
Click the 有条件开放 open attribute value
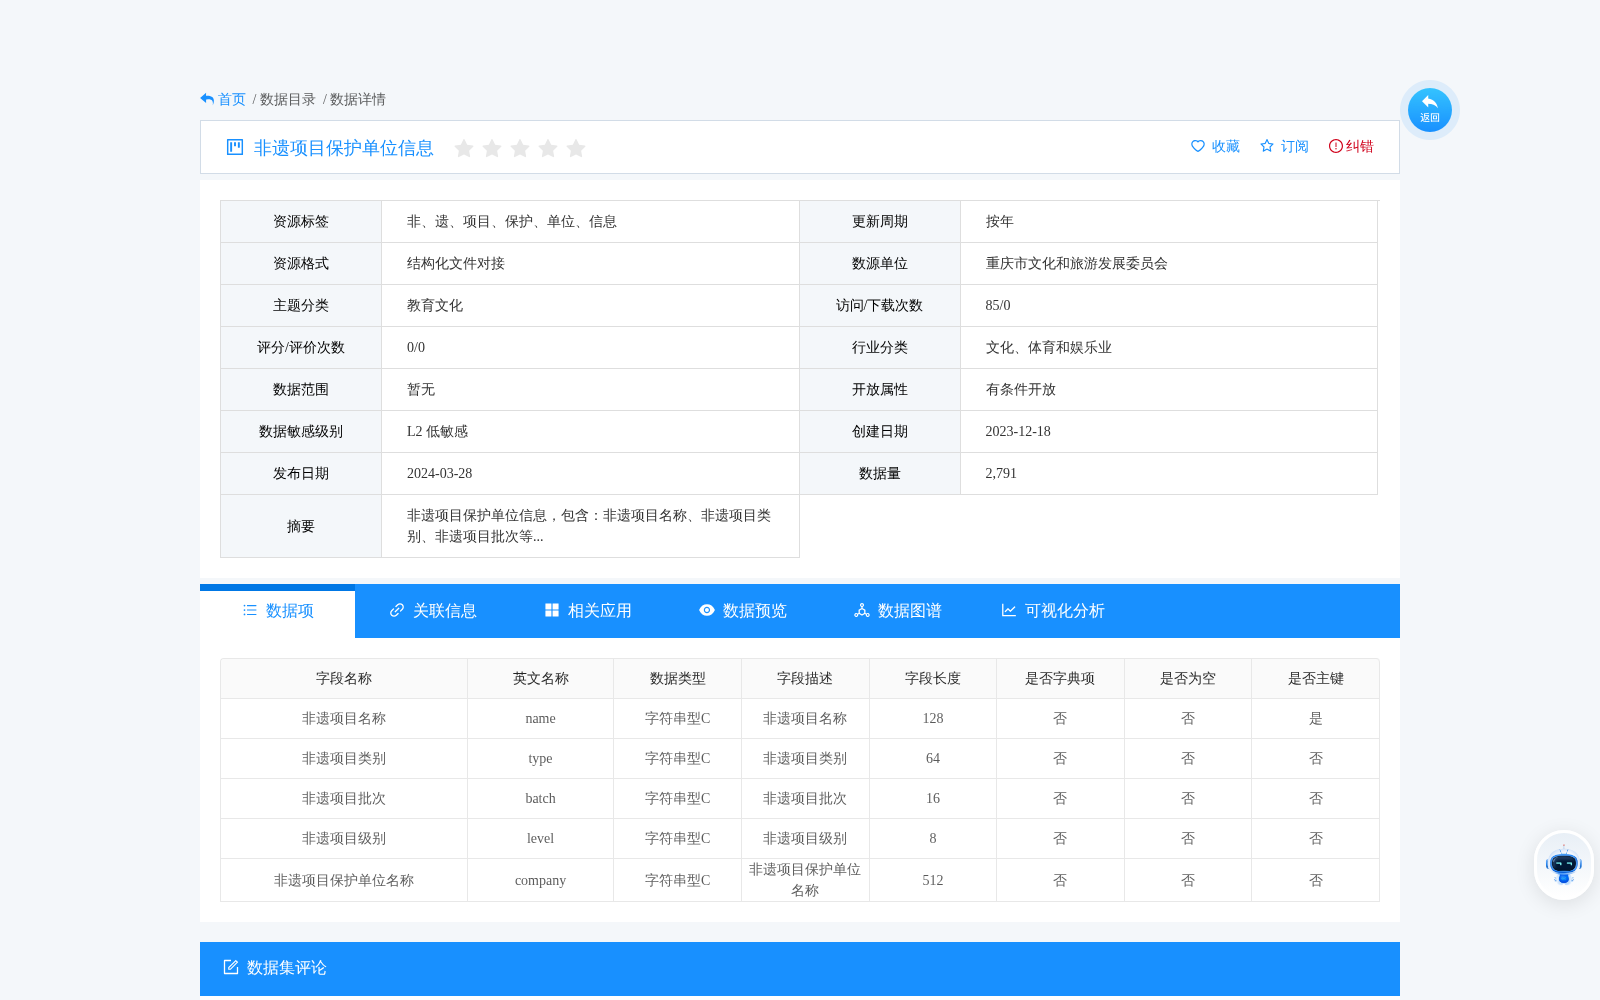(x=1021, y=389)
